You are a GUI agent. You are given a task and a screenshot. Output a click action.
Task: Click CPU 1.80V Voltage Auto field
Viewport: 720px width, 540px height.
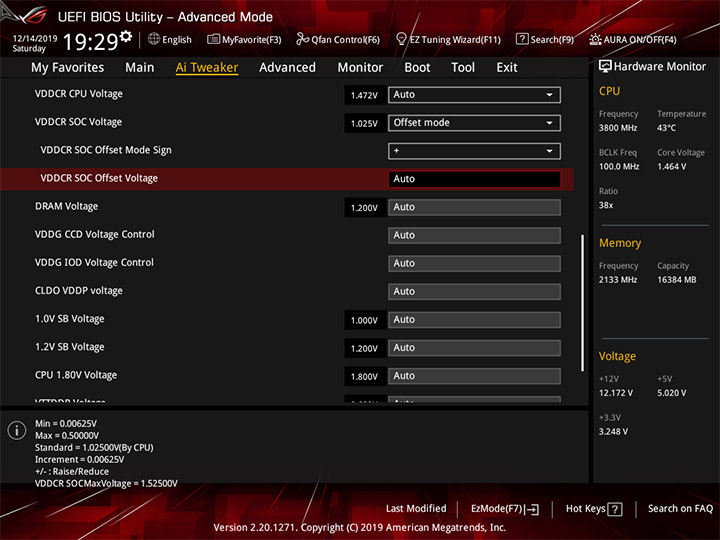coord(474,376)
